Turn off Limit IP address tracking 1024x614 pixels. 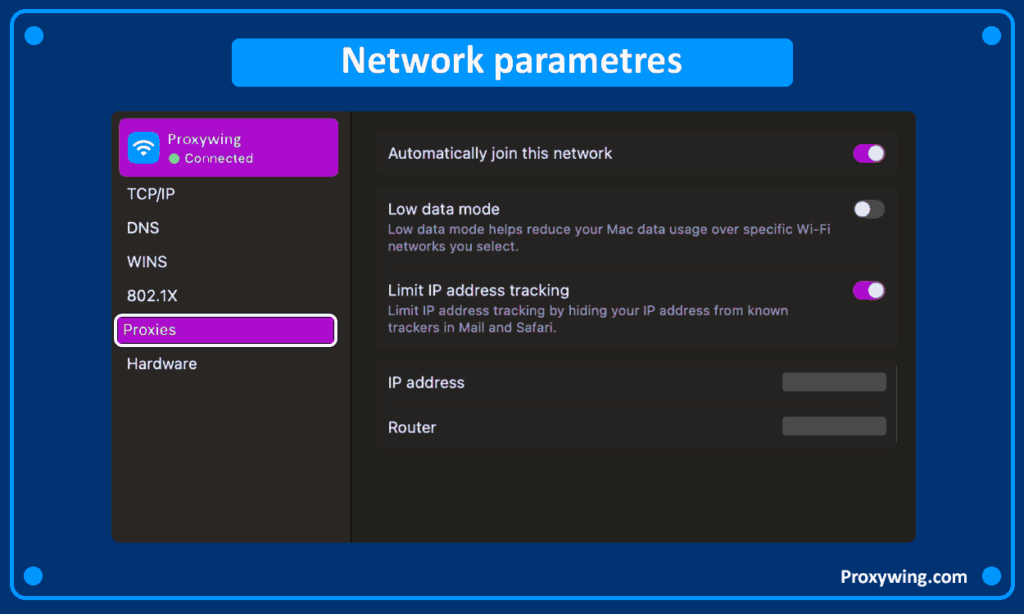coord(869,290)
